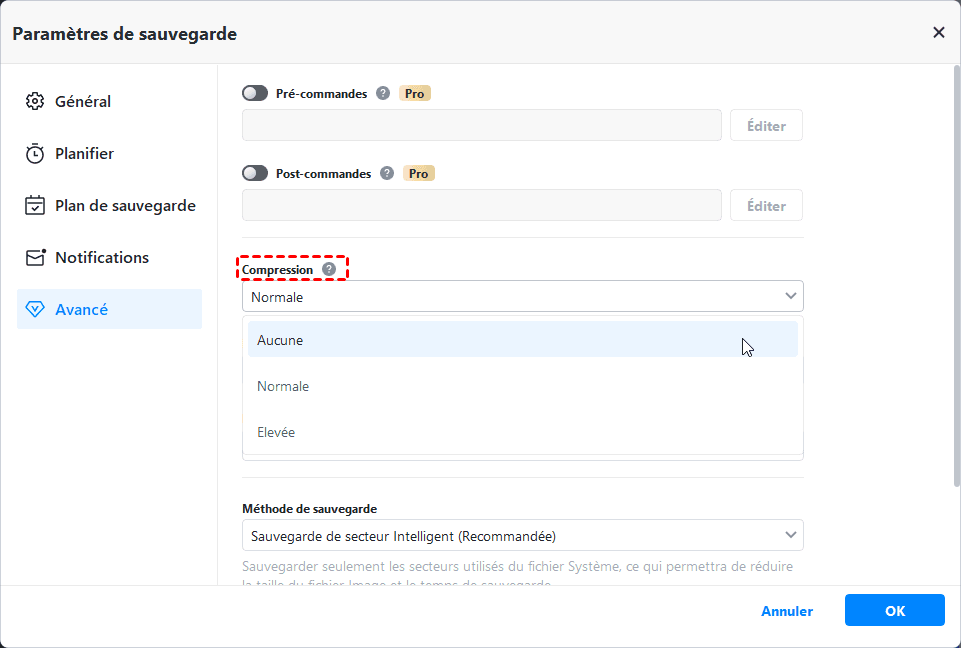The width and height of the screenshot is (961, 648).
Task: Click the Général gear icon
Action: click(x=35, y=101)
